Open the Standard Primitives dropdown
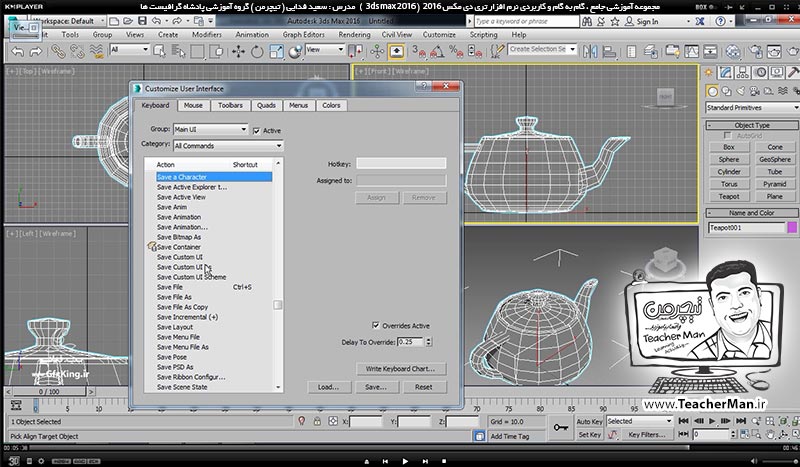 click(x=753, y=108)
